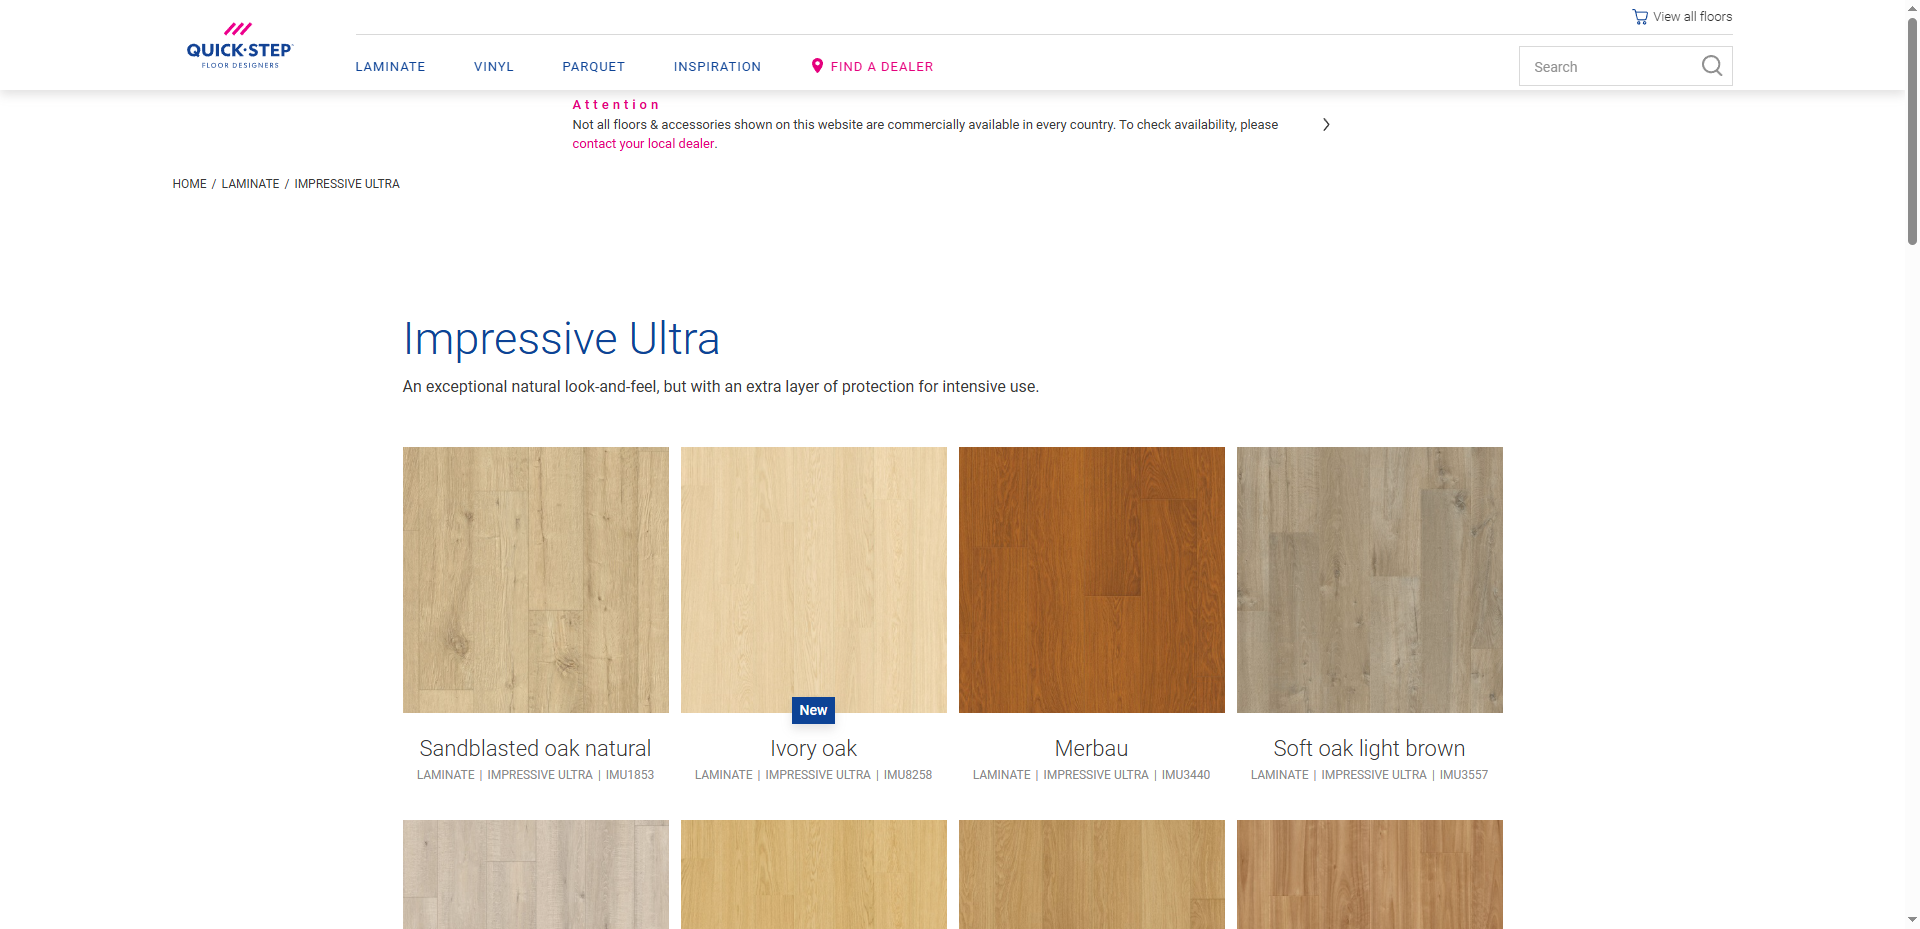Screen dimensions: 1920x929
Task: Click the search magnifier icon
Action: (1711, 66)
